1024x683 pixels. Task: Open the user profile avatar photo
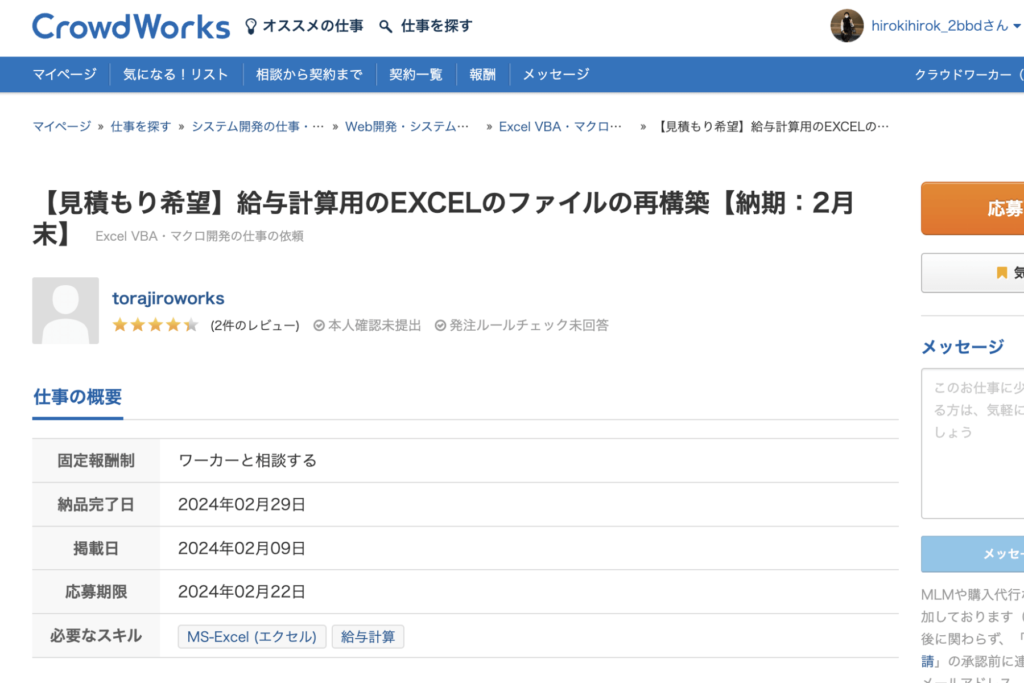[846, 26]
